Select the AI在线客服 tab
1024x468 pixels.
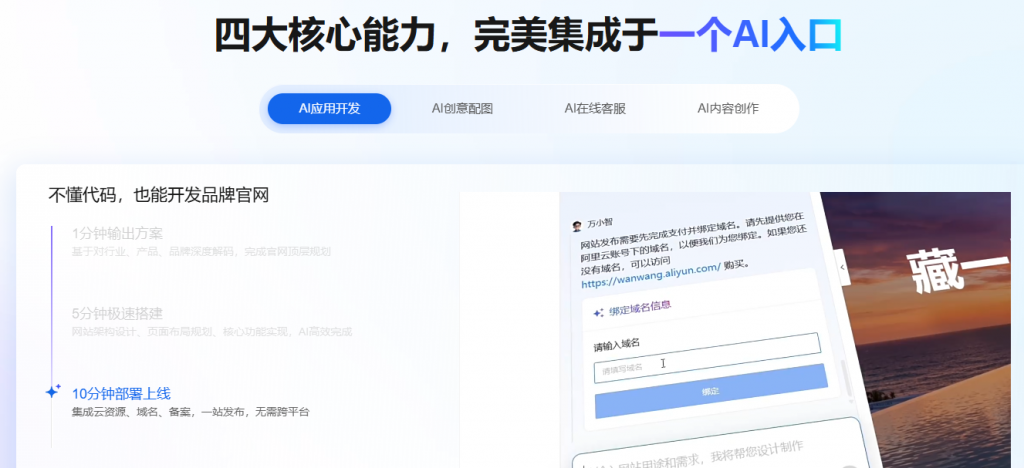(x=595, y=108)
